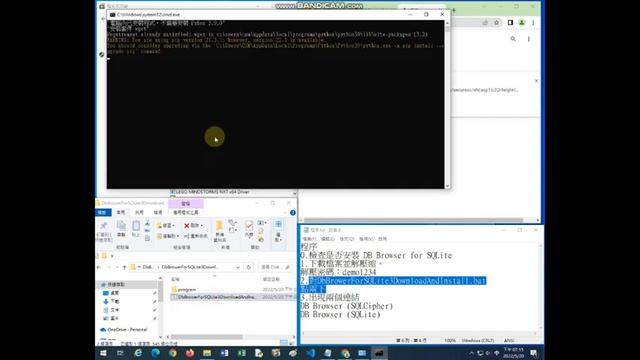Screen dimensions: 640x360
Task: Open a new Chrome tab
Action: click(454, 10)
